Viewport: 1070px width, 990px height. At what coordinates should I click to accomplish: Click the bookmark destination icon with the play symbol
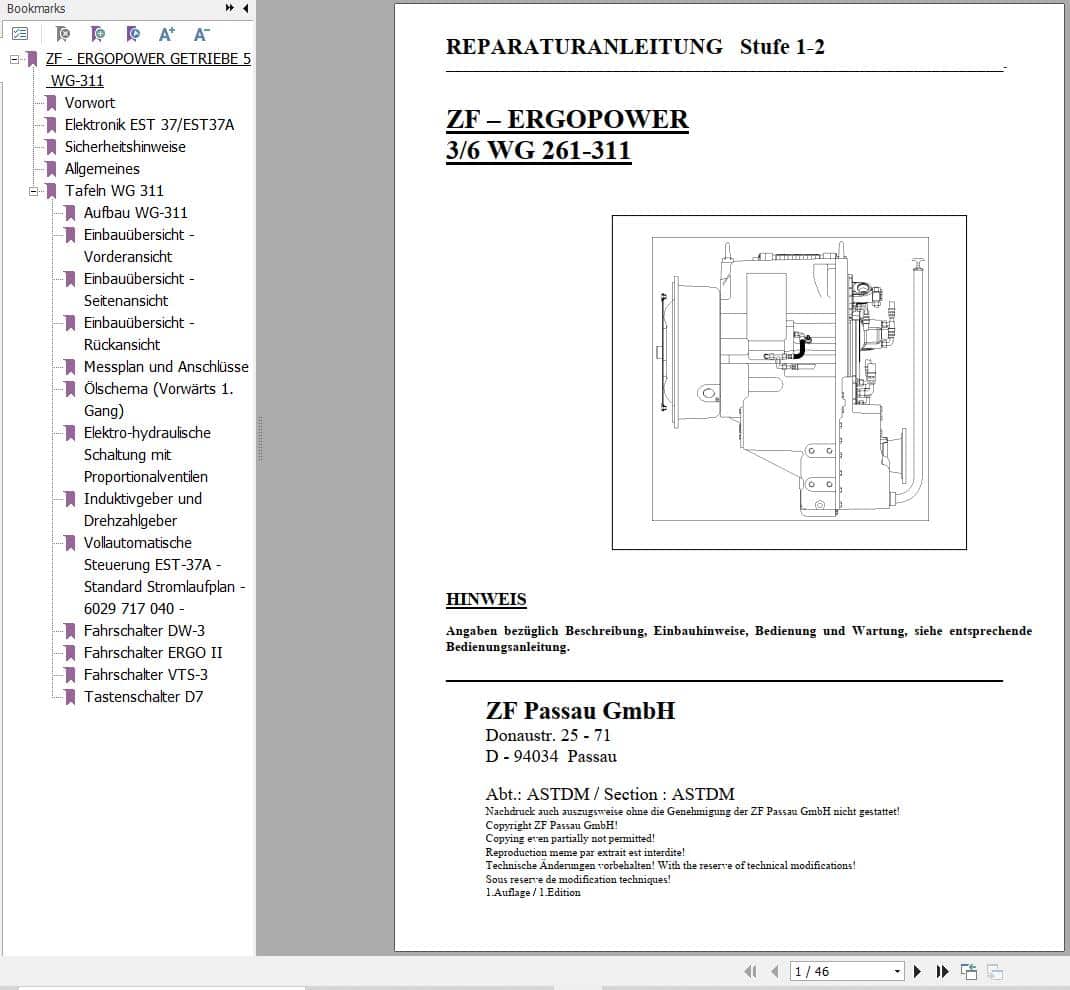pyautogui.click(x=132, y=33)
